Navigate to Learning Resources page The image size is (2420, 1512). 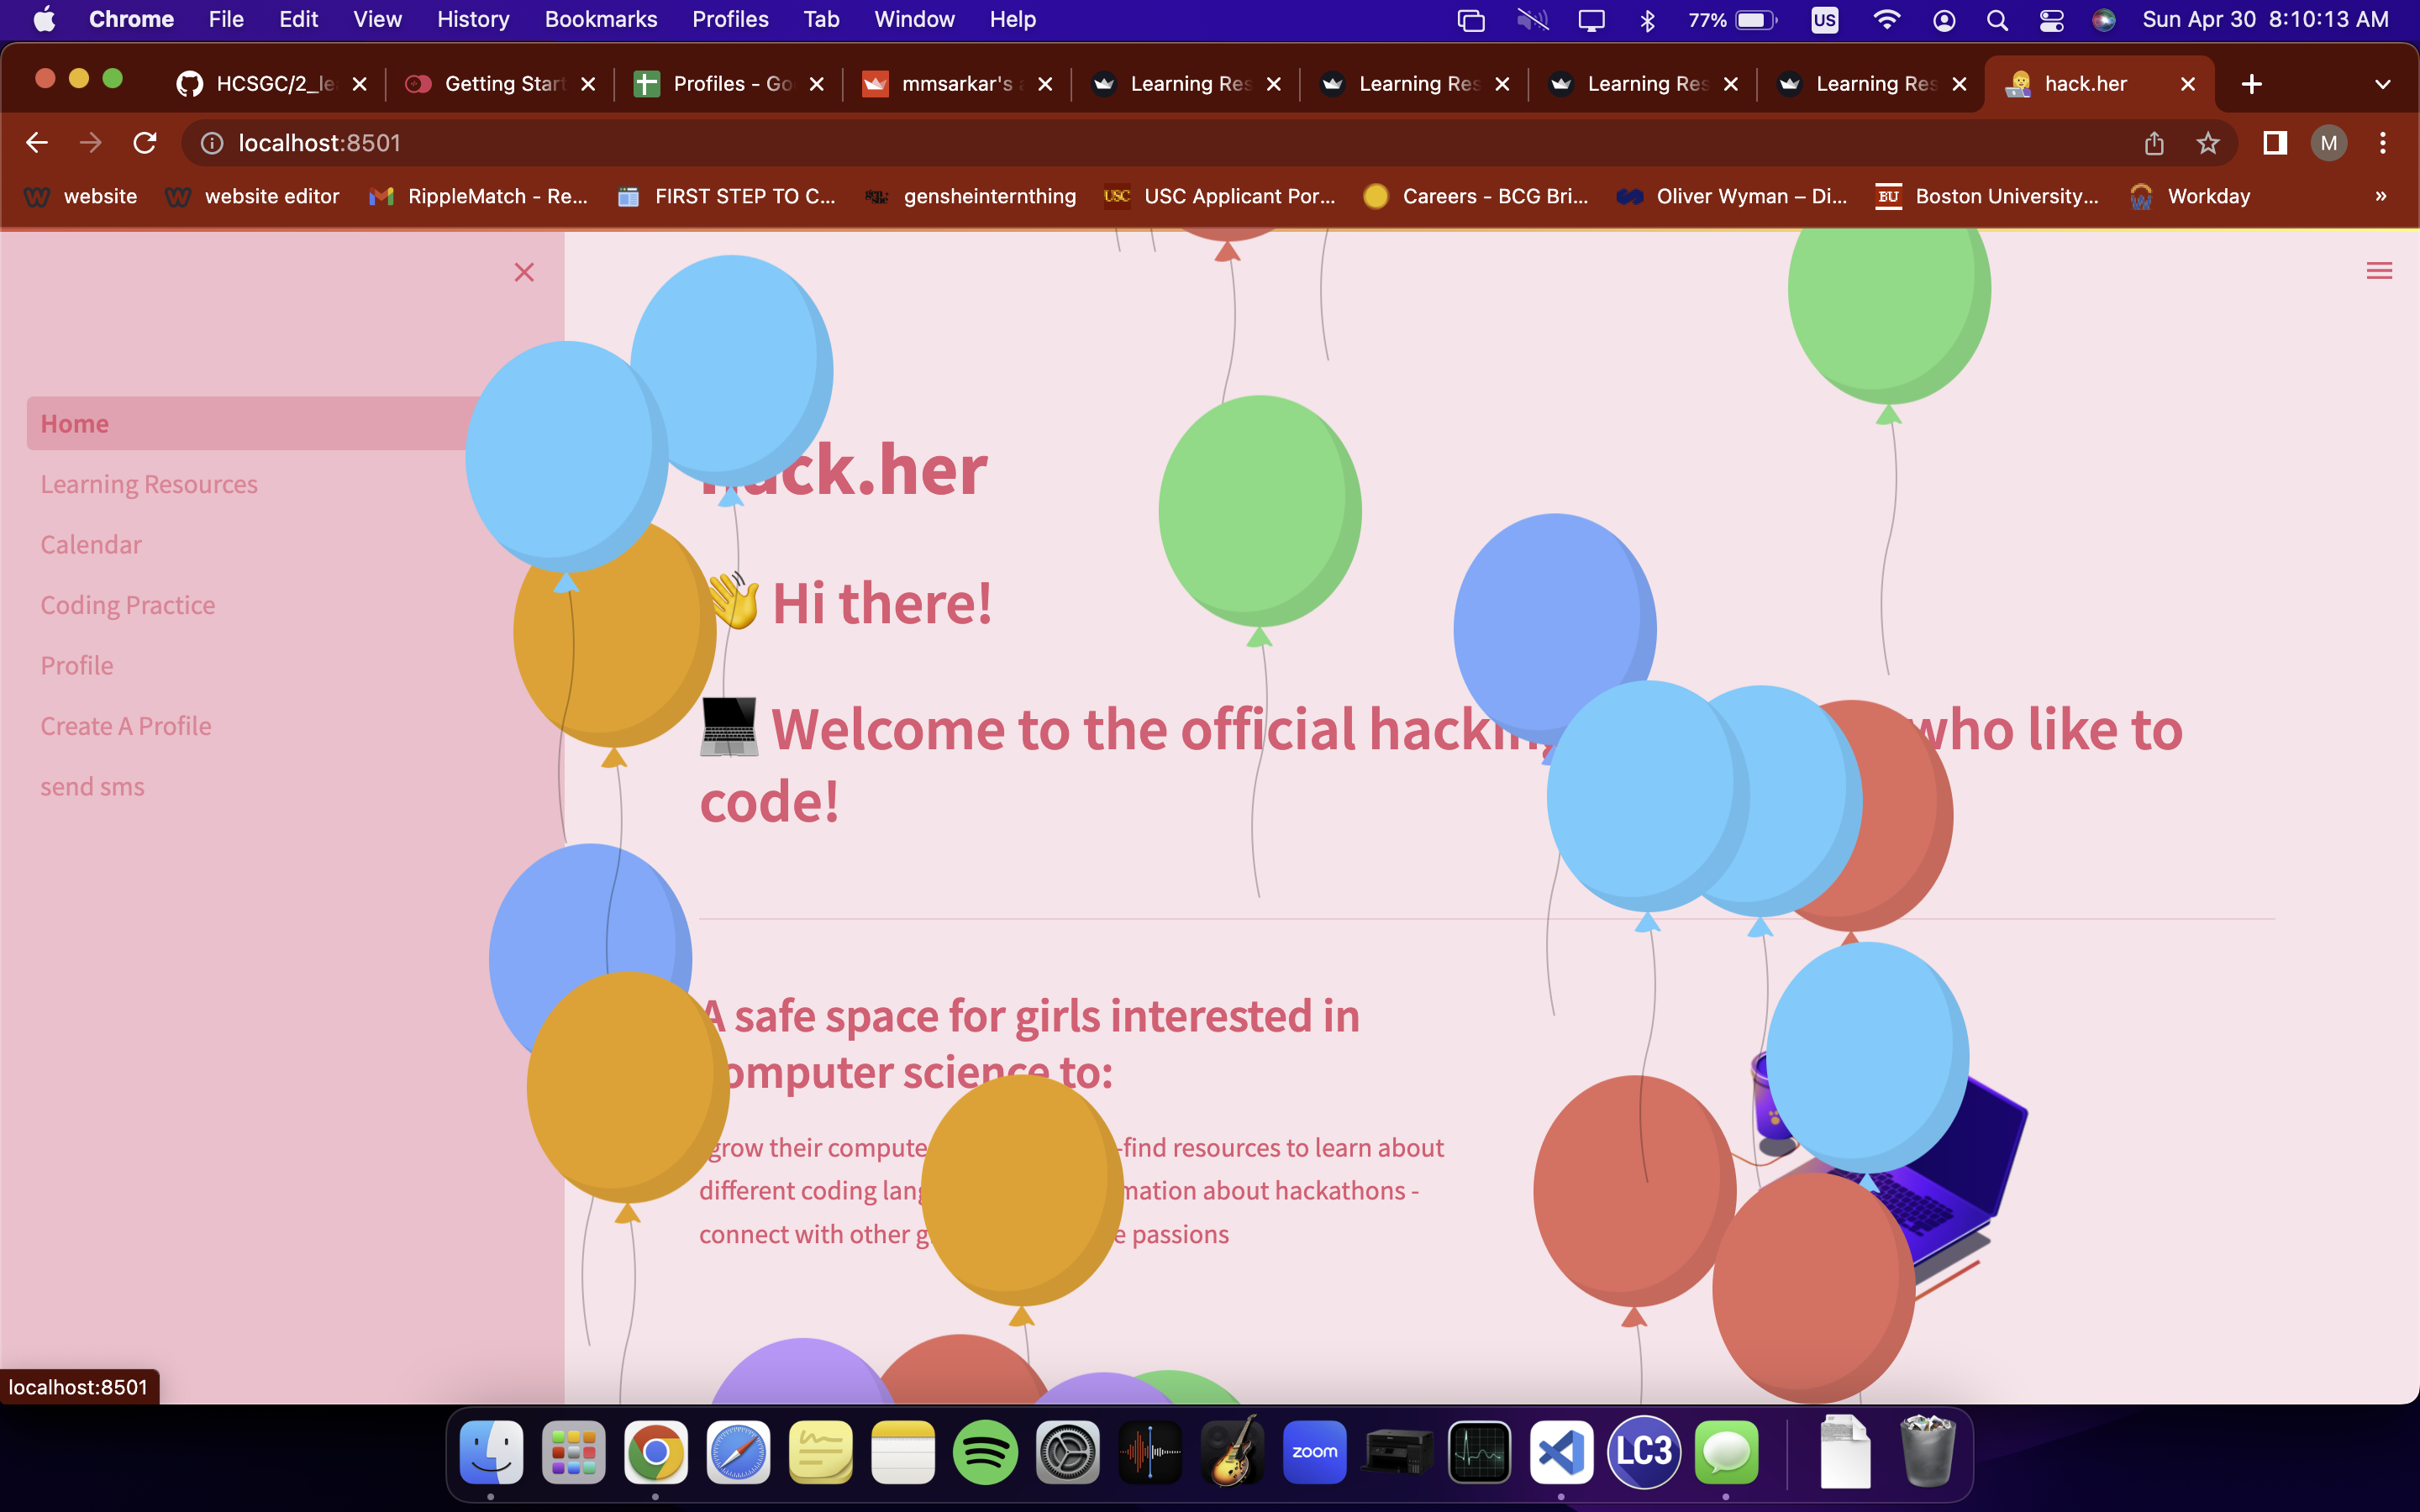click(149, 484)
